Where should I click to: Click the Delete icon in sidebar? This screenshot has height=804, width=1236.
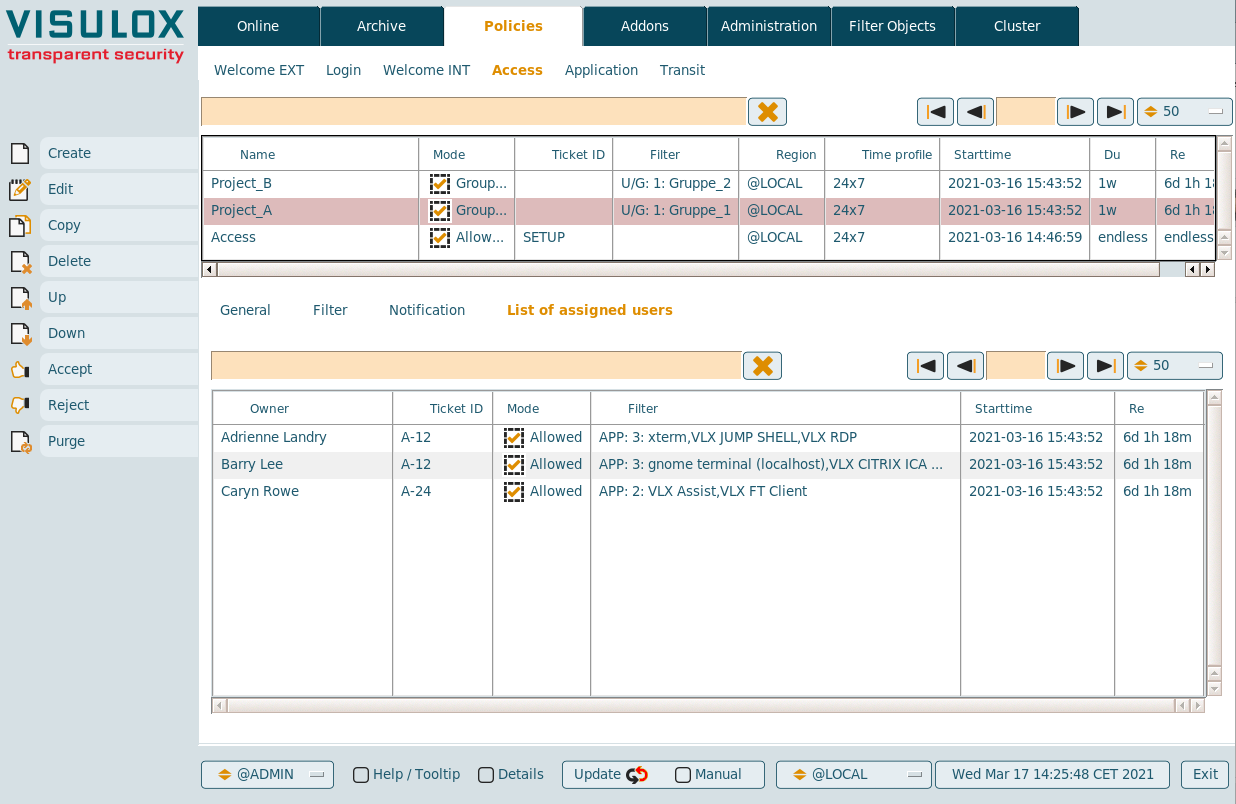20,261
